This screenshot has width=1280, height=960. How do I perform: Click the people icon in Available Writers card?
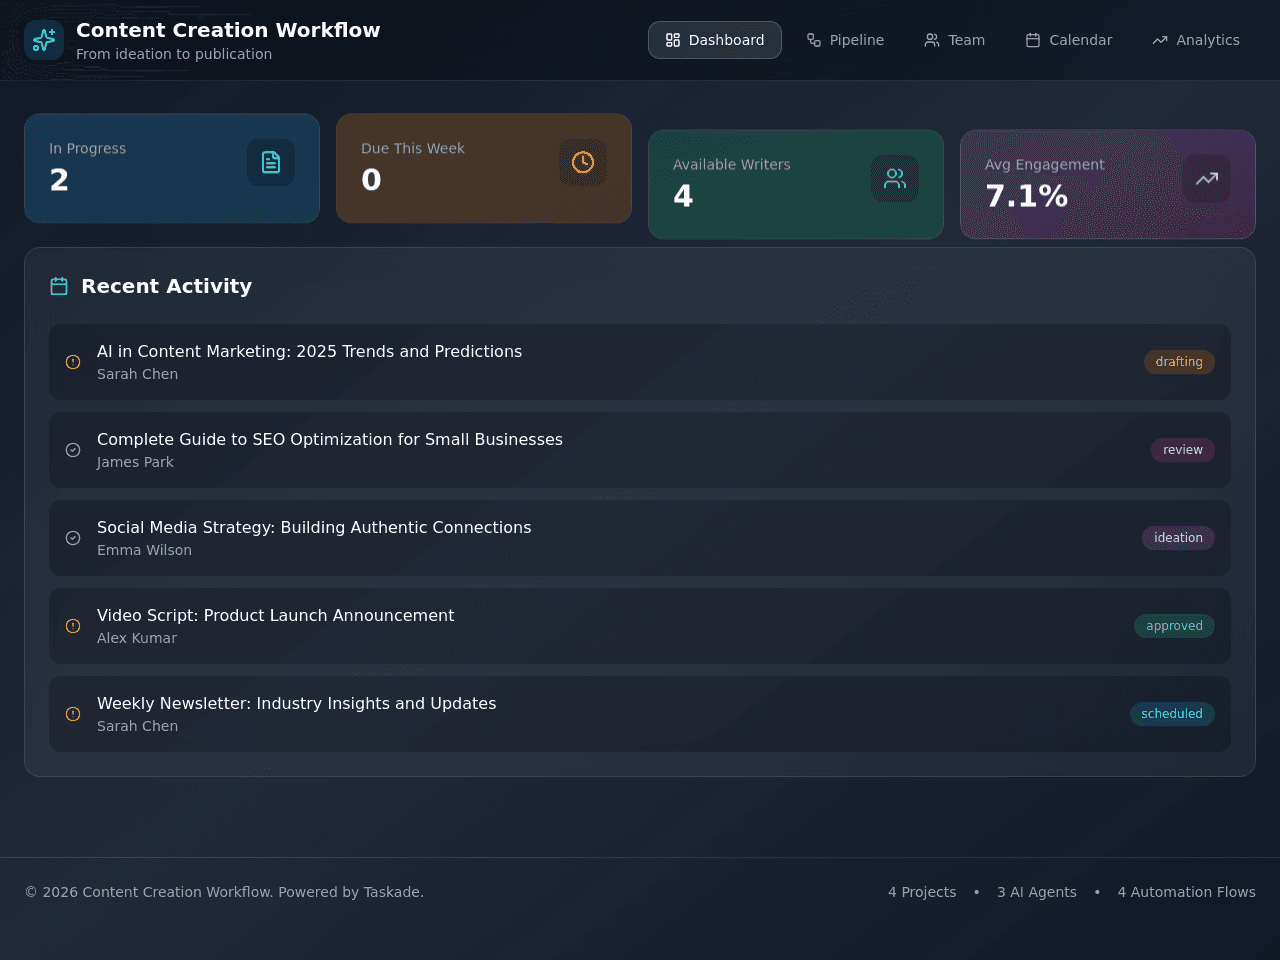tap(895, 178)
